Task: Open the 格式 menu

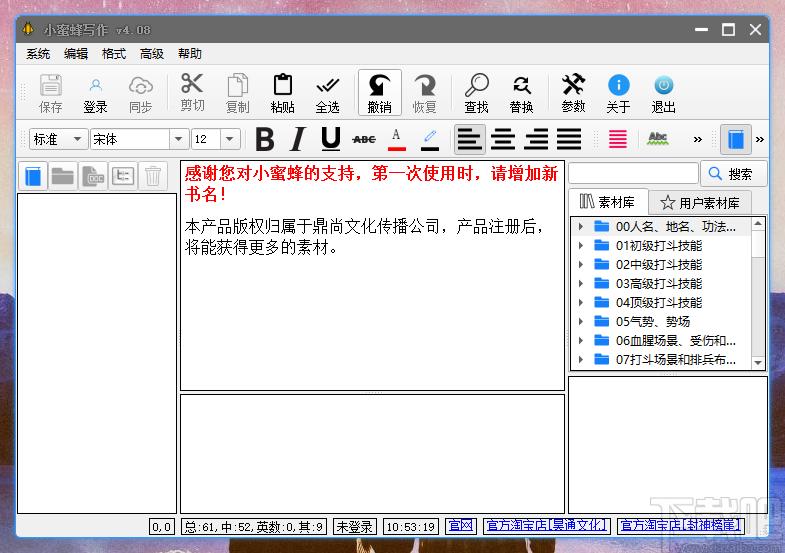Action: [x=114, y=54]
